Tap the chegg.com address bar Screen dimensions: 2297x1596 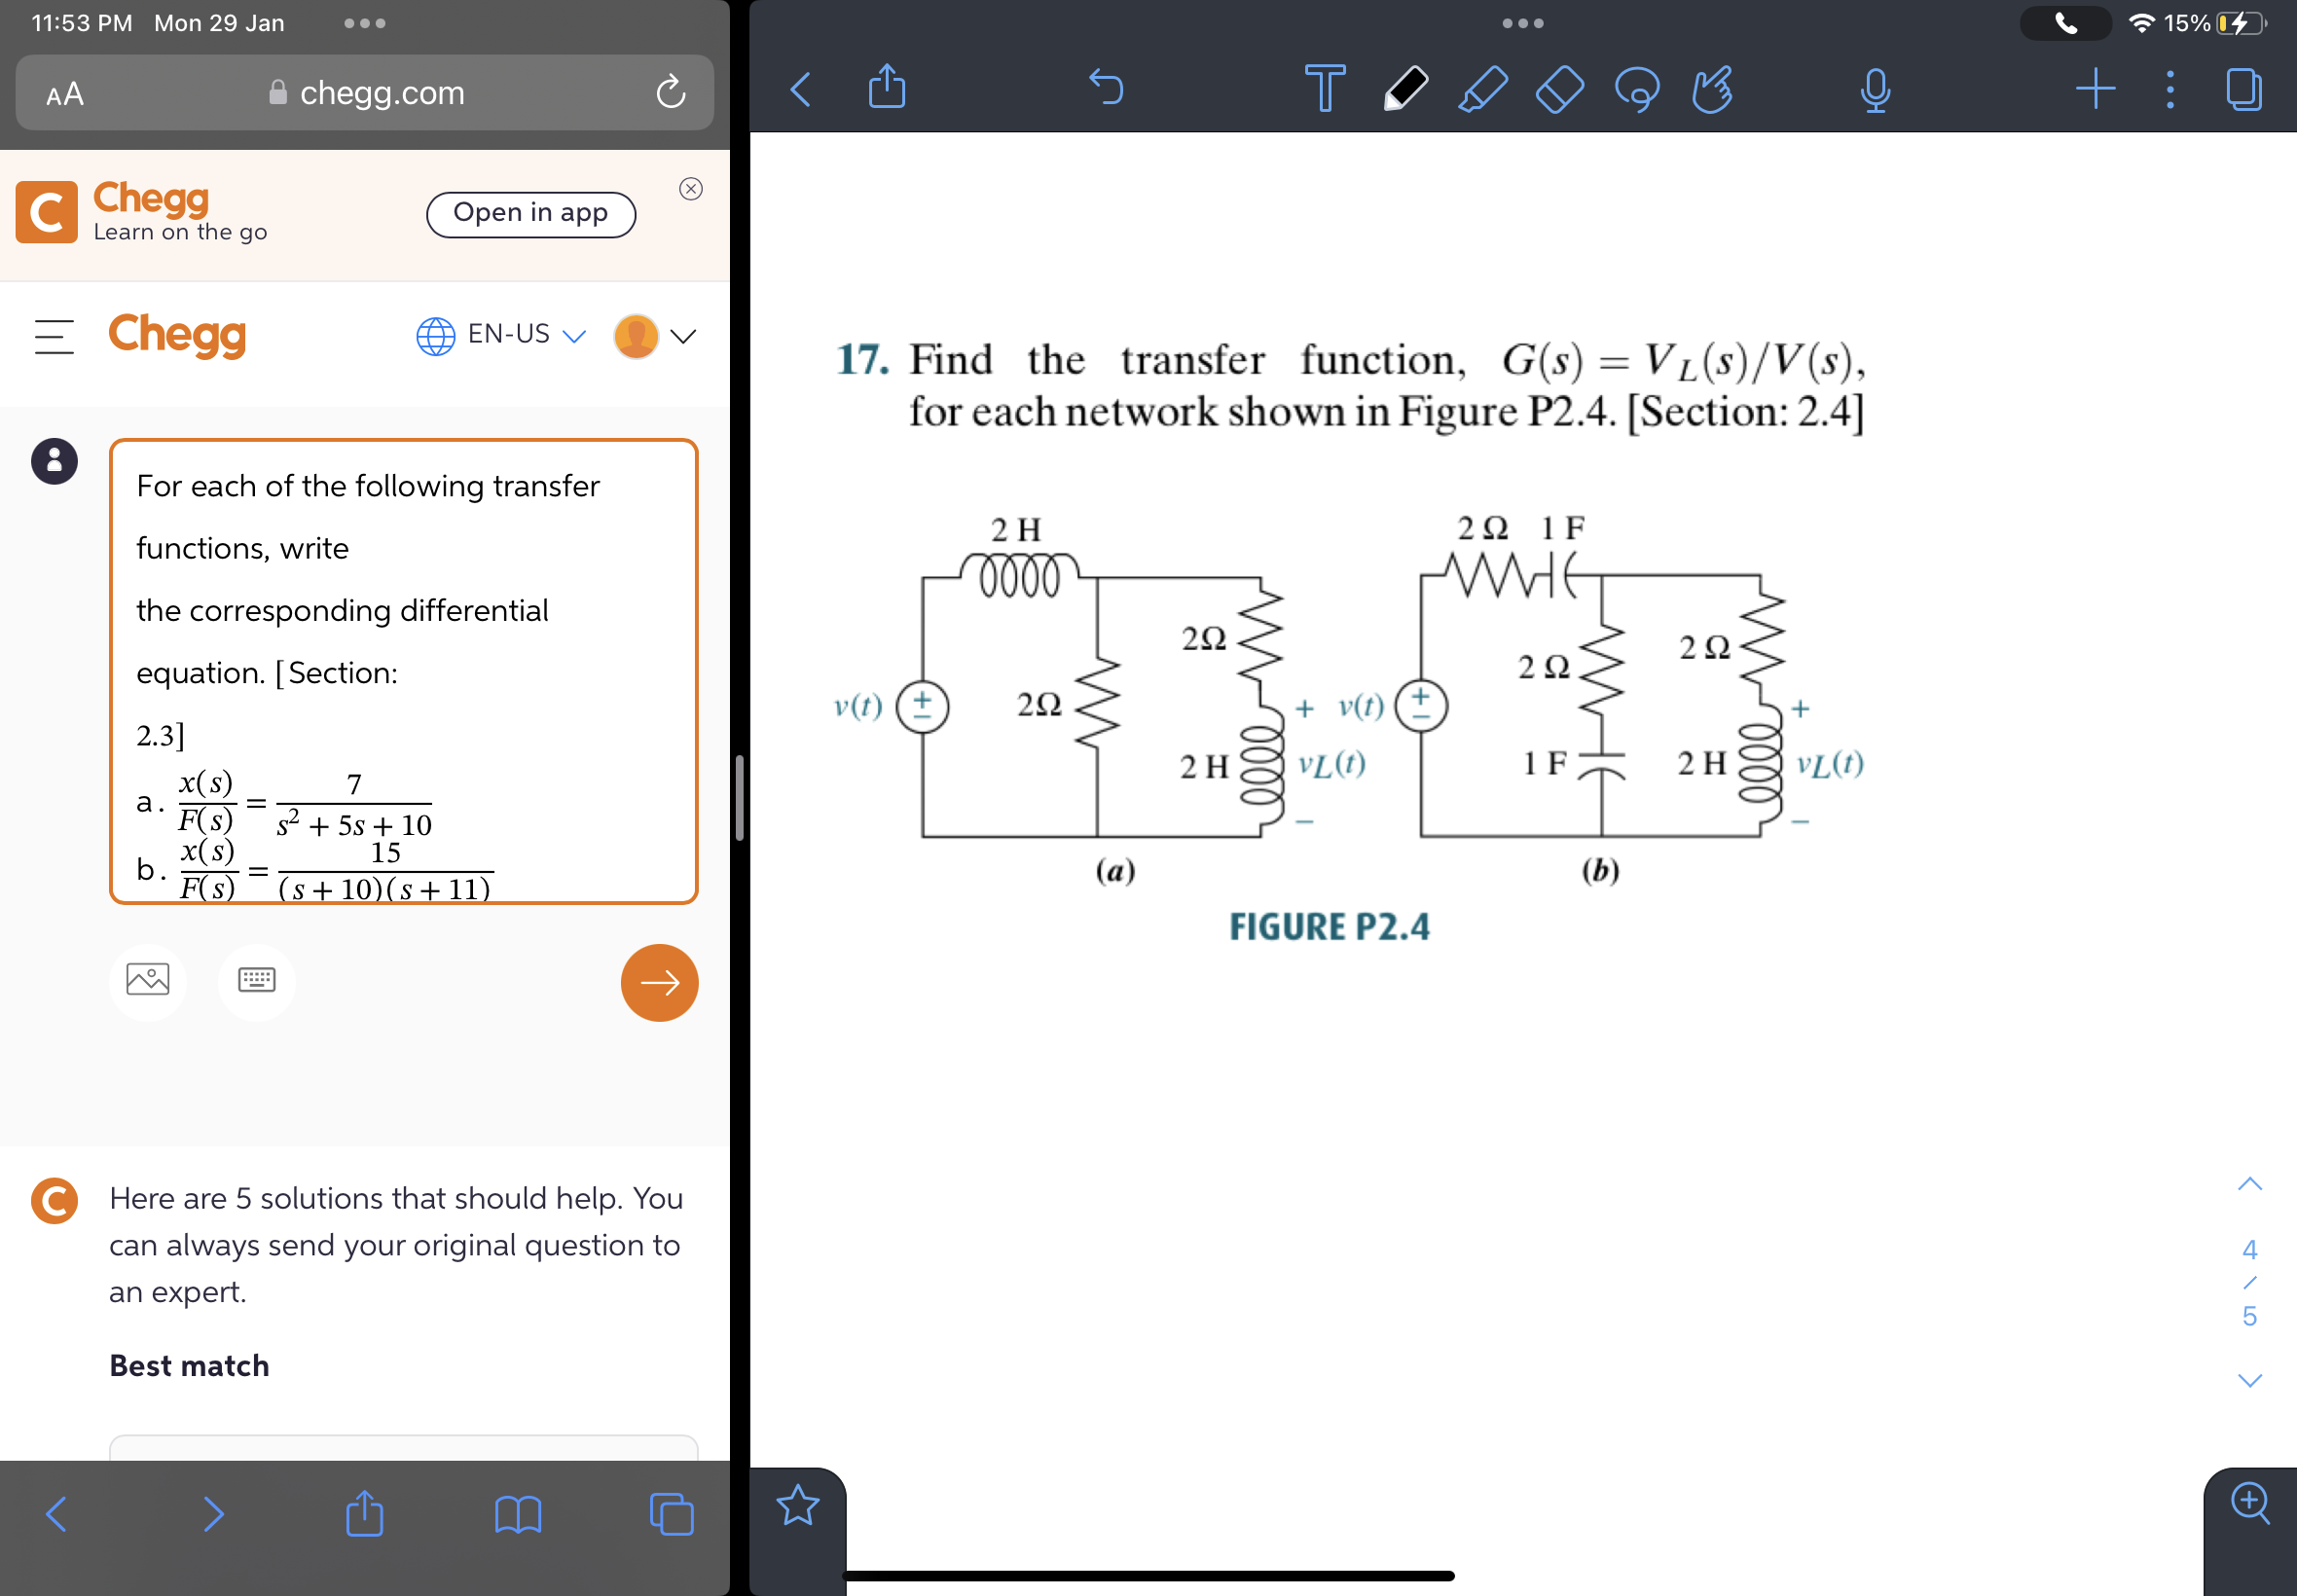pos(381,92)
